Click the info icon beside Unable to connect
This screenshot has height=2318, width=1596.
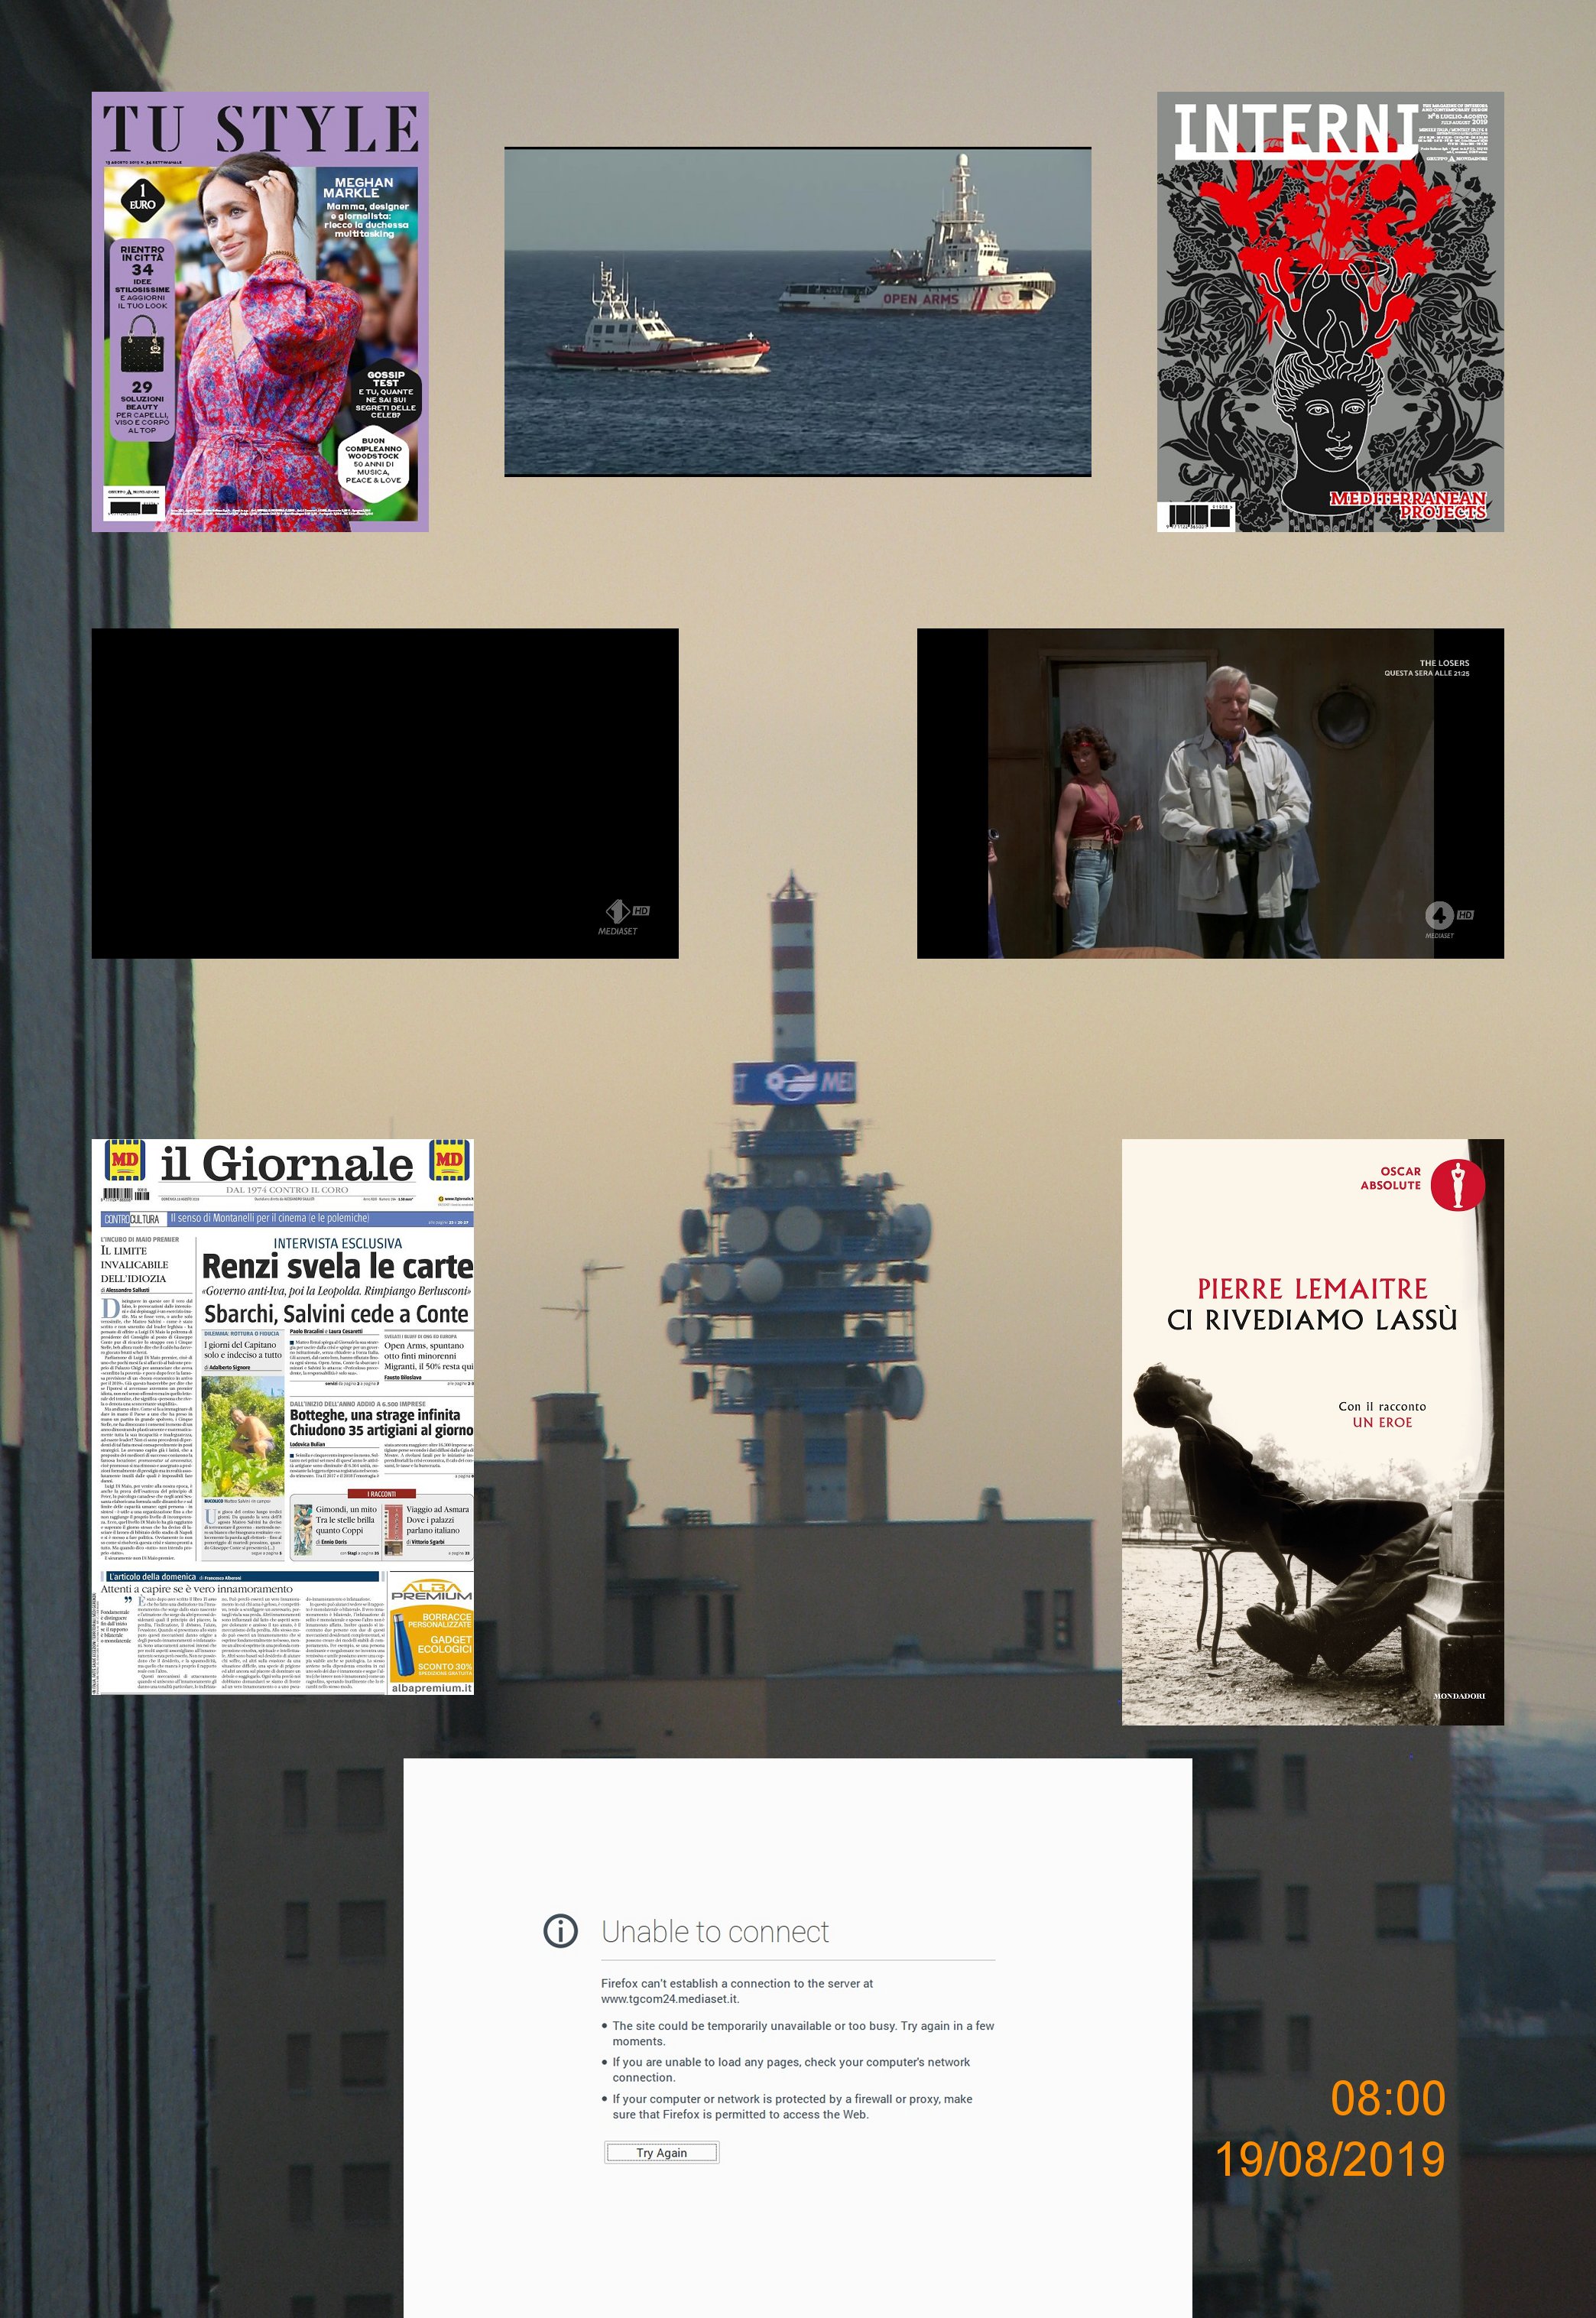560,1931
